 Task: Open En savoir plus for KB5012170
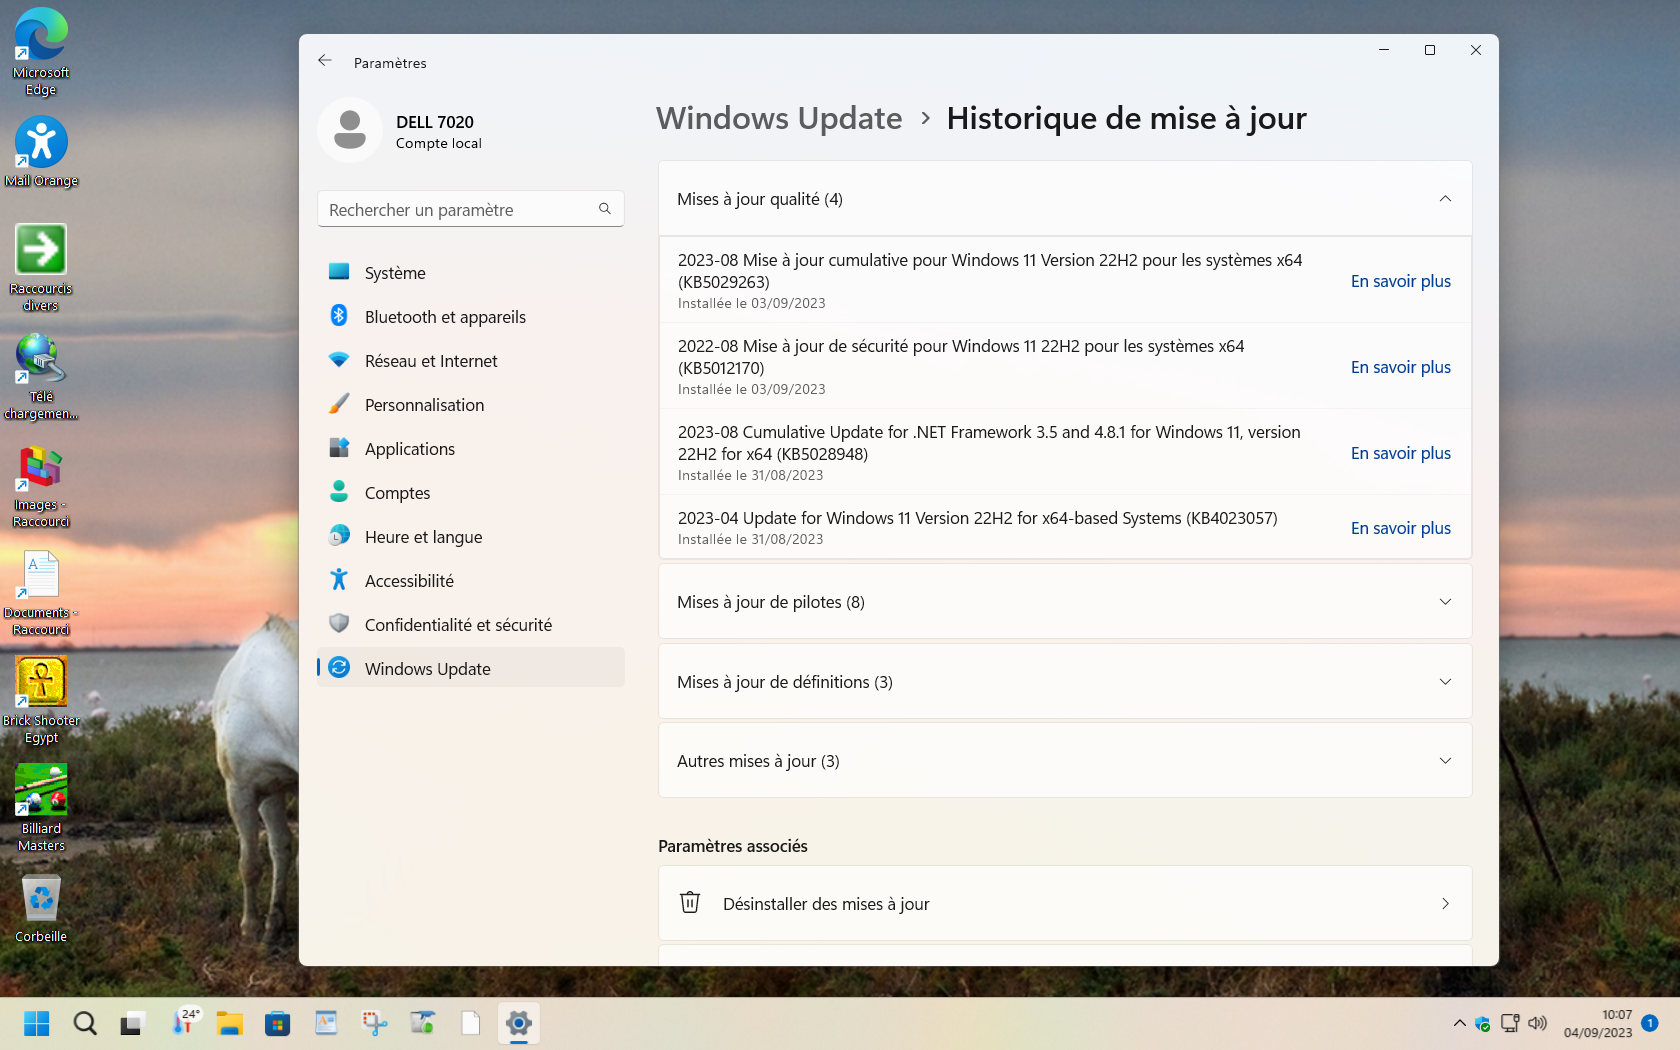(x=1400, y=367)
